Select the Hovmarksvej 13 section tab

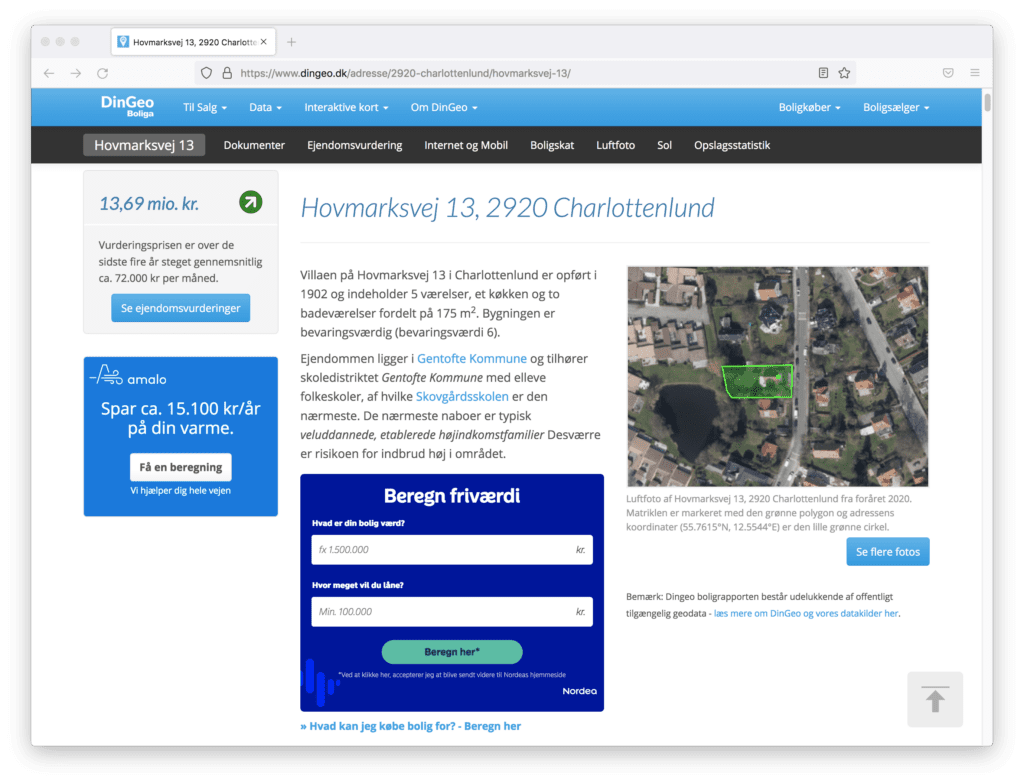[144, 145]
